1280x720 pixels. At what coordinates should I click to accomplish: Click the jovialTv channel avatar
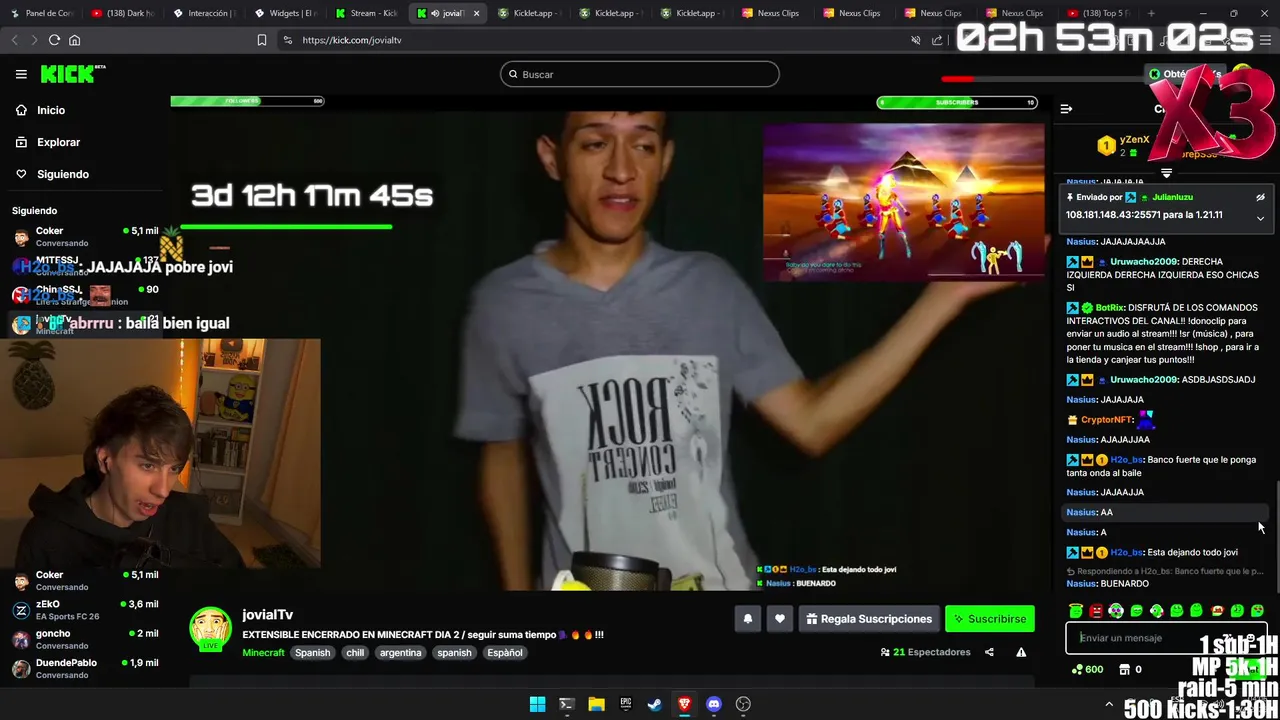point(211,630)
